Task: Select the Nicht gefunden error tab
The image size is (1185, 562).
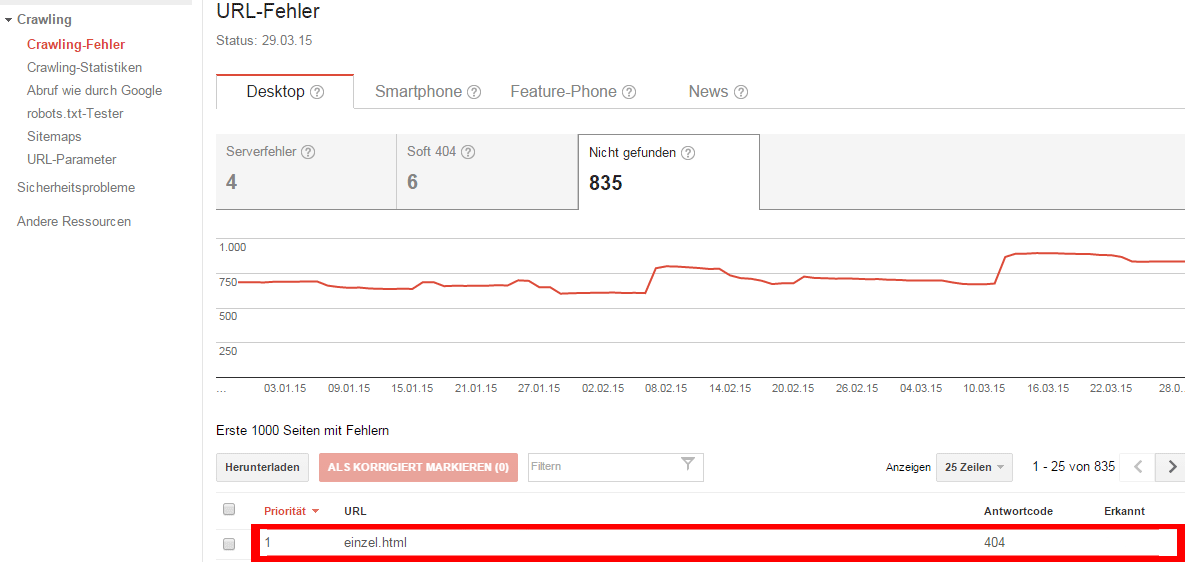Action: point(669,171)
